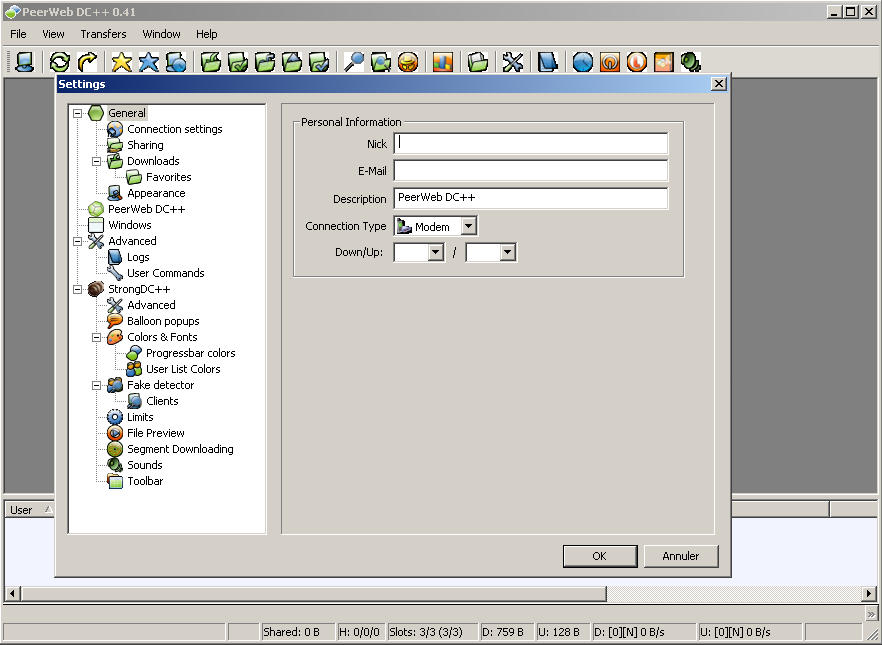Close the Settings dialog

tap(718, 84)
